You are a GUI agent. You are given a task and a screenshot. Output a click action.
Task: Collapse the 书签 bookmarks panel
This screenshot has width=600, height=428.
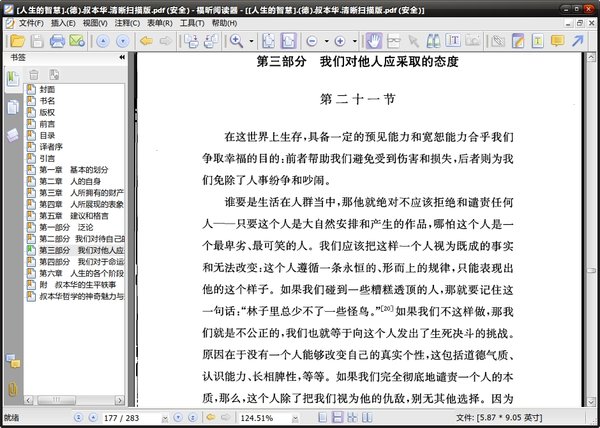tap(121, 58)
